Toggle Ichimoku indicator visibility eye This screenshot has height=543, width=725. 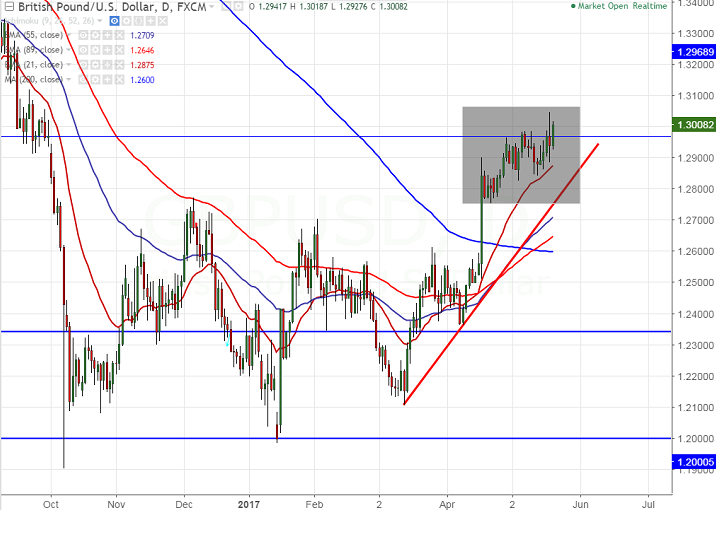(114, 21)
